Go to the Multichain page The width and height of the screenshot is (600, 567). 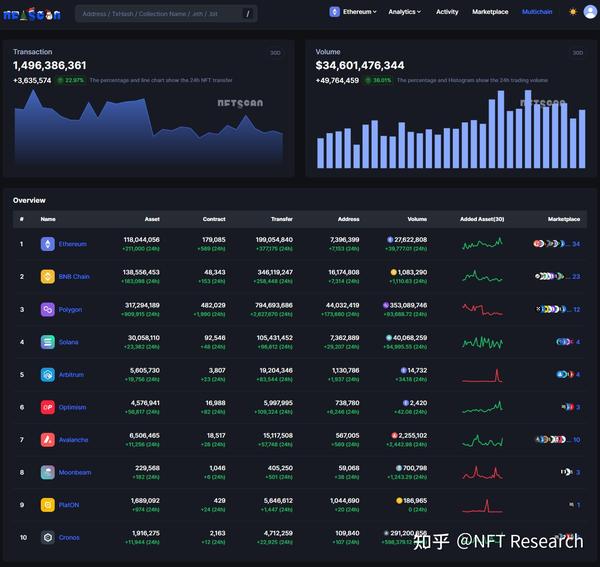click(537, 12)
